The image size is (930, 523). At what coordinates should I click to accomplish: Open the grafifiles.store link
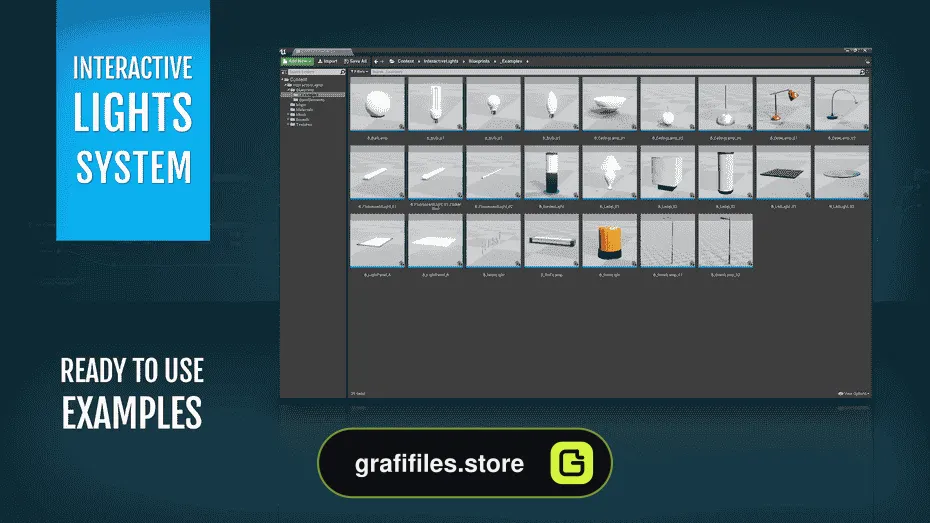click(x=439, y=463)
